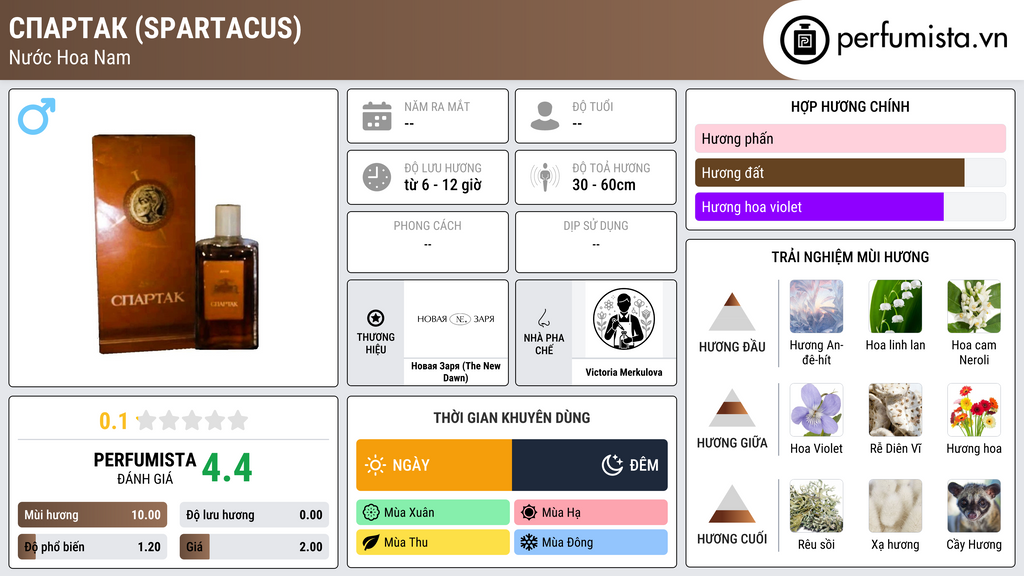Screen dimensions: 1024x576
Task: Open the Hương An-đê-hít note image
Action: click(x=816, y=306)
